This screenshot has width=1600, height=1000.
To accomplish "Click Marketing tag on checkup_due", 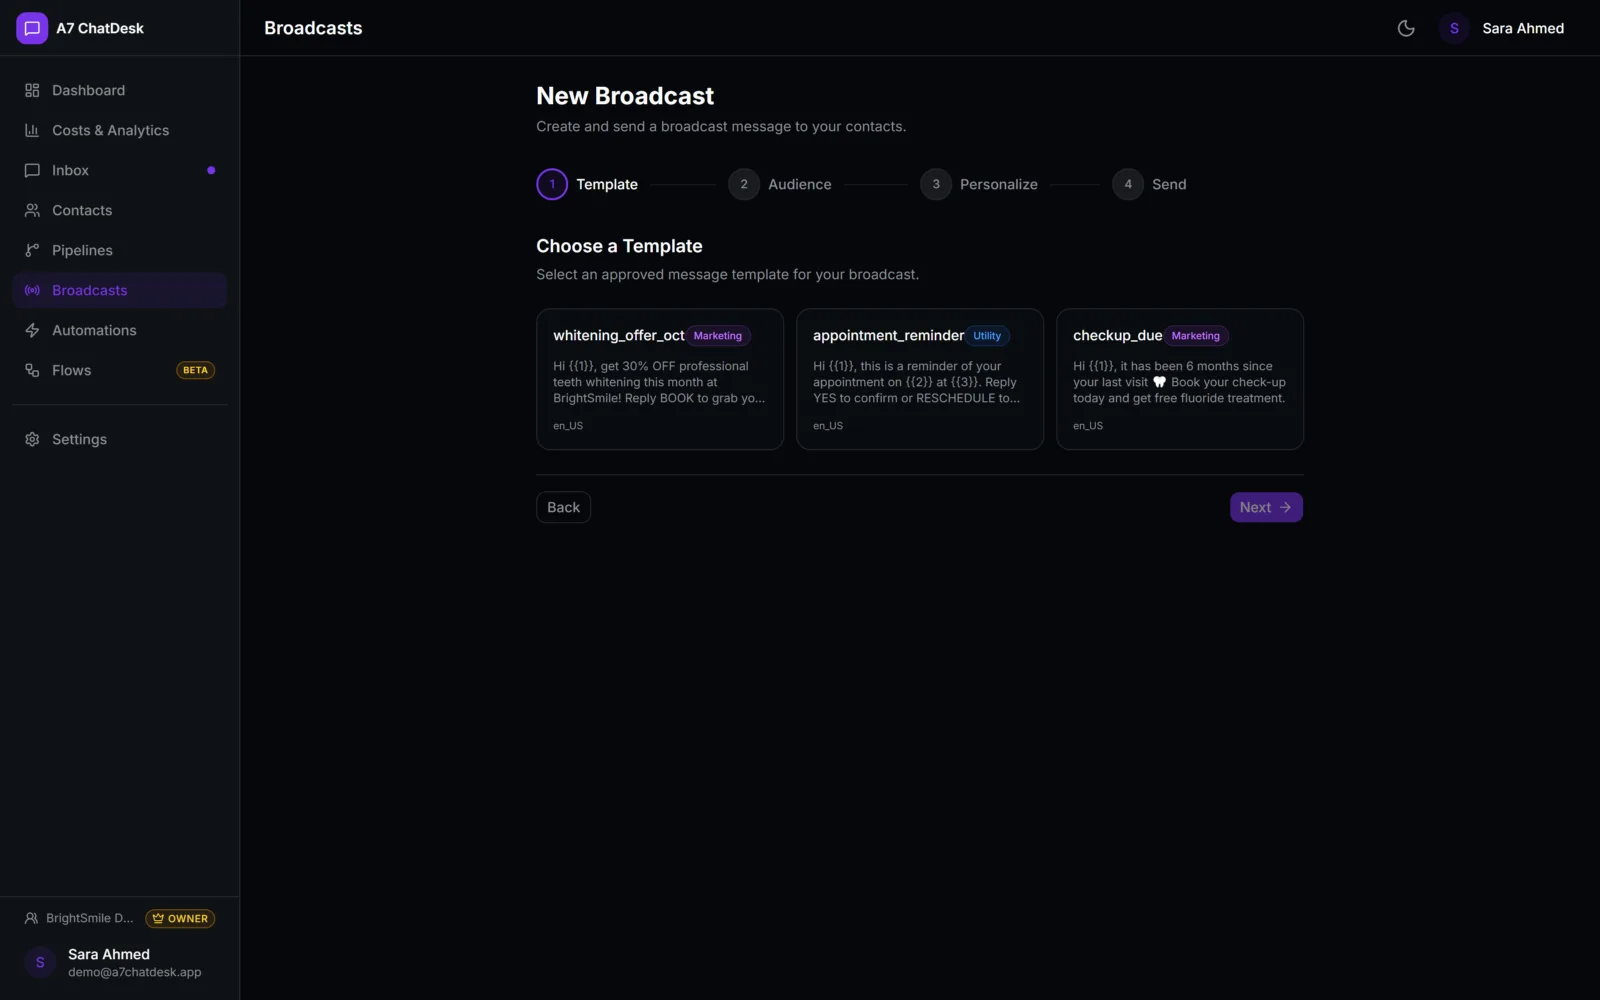I will pos(1196,336).
